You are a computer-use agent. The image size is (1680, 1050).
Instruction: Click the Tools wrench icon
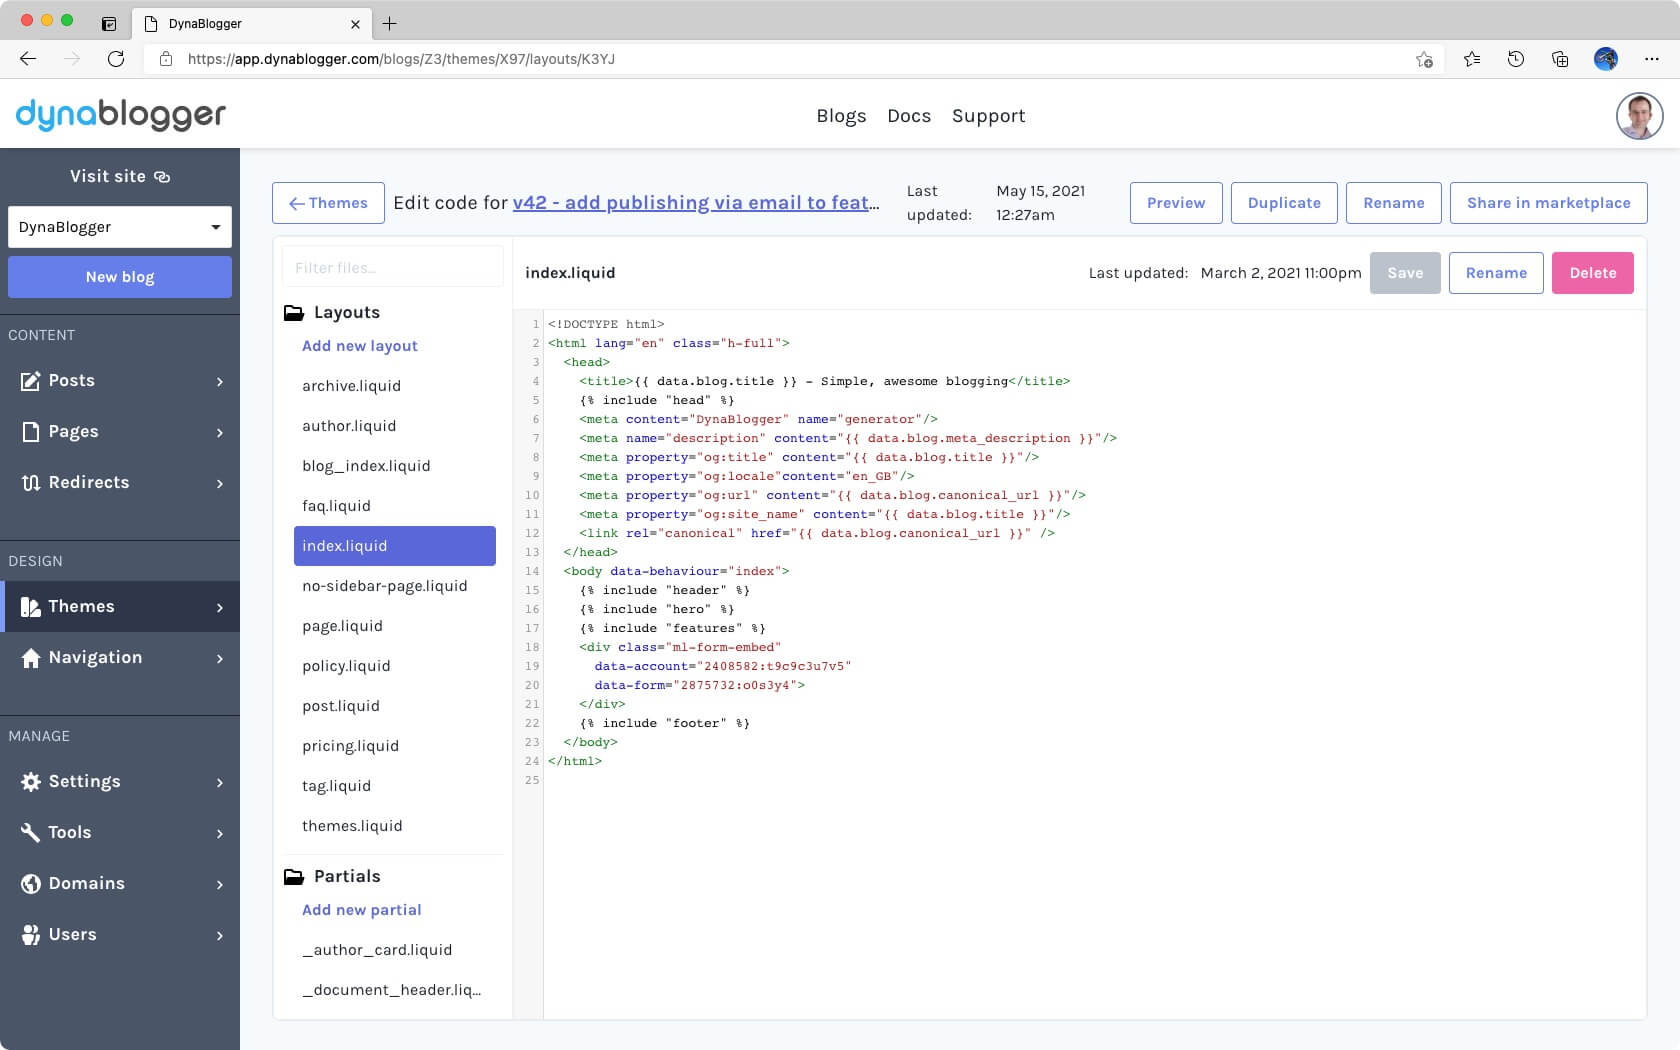(x=30, y=833)
